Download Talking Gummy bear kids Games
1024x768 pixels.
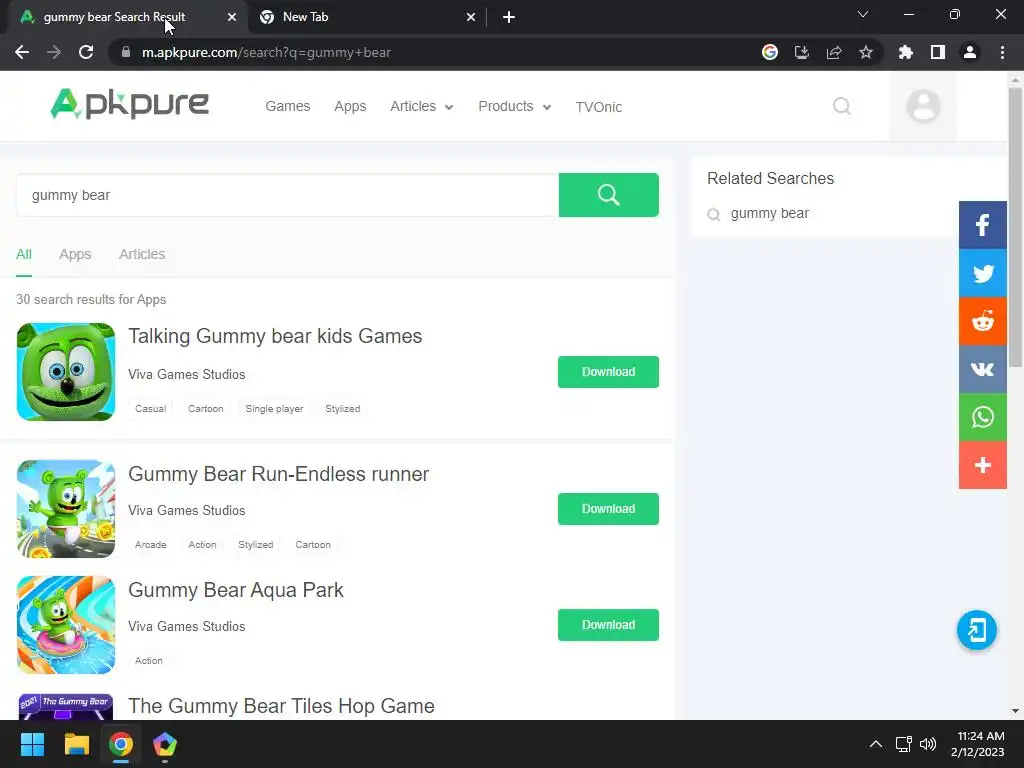pyautogui.click(x=608, y=372)
